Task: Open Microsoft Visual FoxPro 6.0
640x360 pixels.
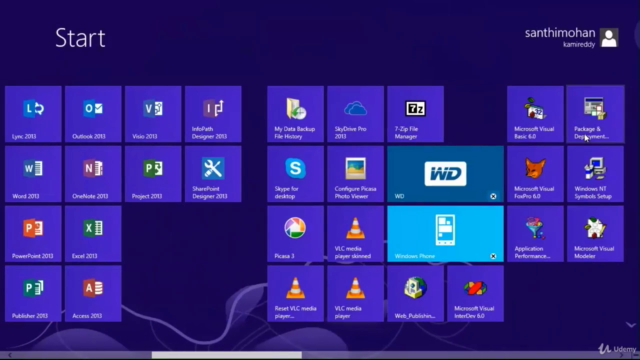Action: (535, 174)
